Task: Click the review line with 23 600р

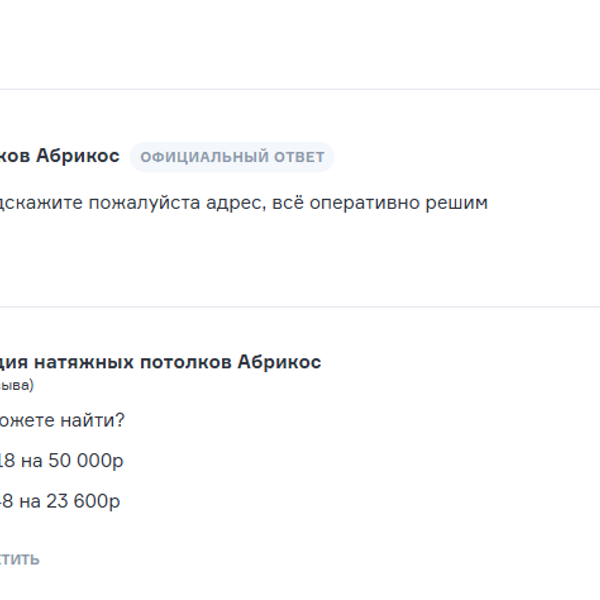Action: tap(60, 501)
